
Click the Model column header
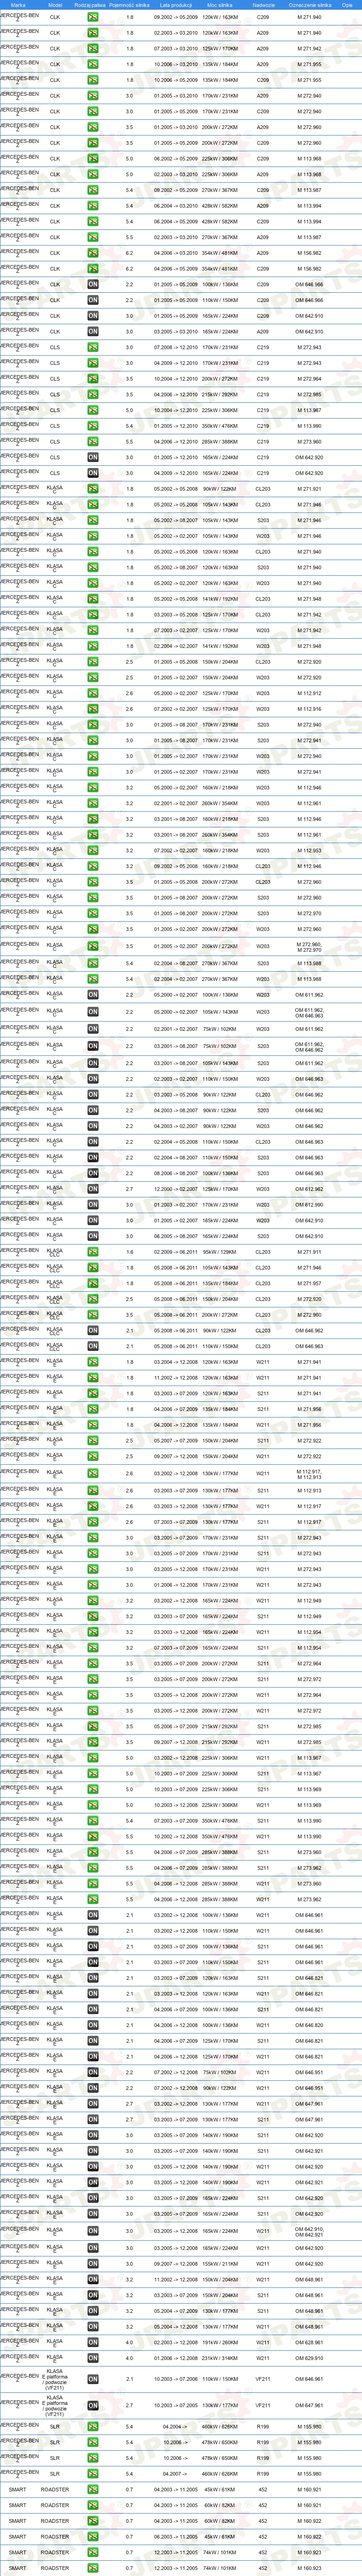tap(55, 5)
